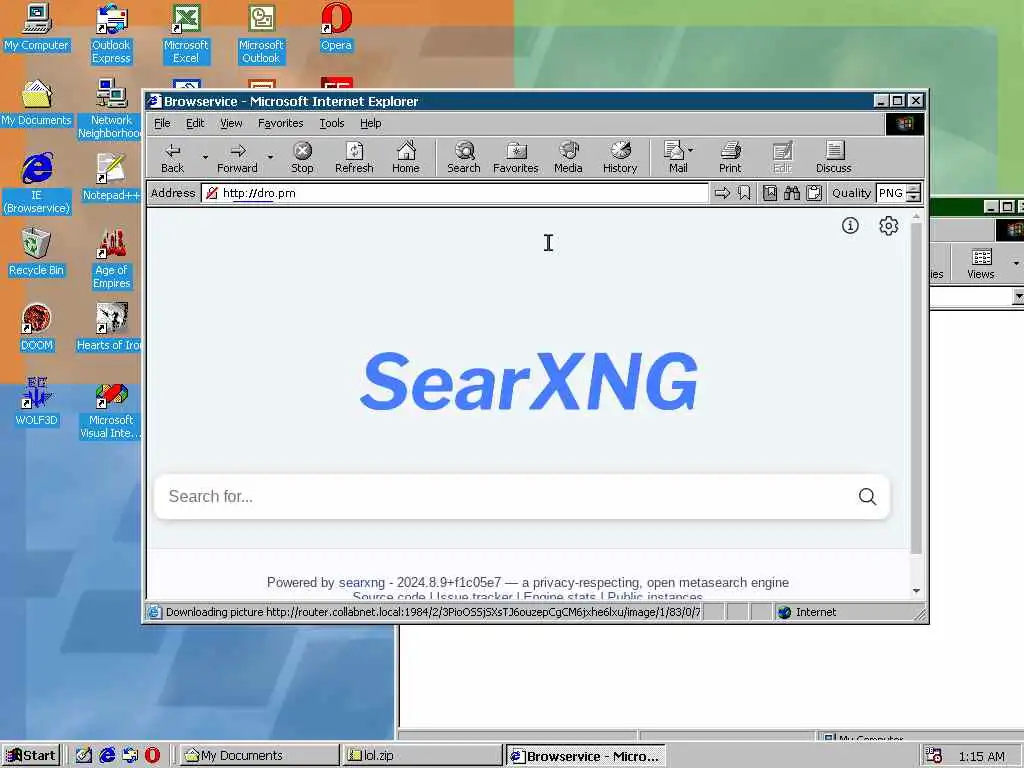Open the Favorites toolbar panel
Screen dimensions: 1024x768
(x=515, y=157)
